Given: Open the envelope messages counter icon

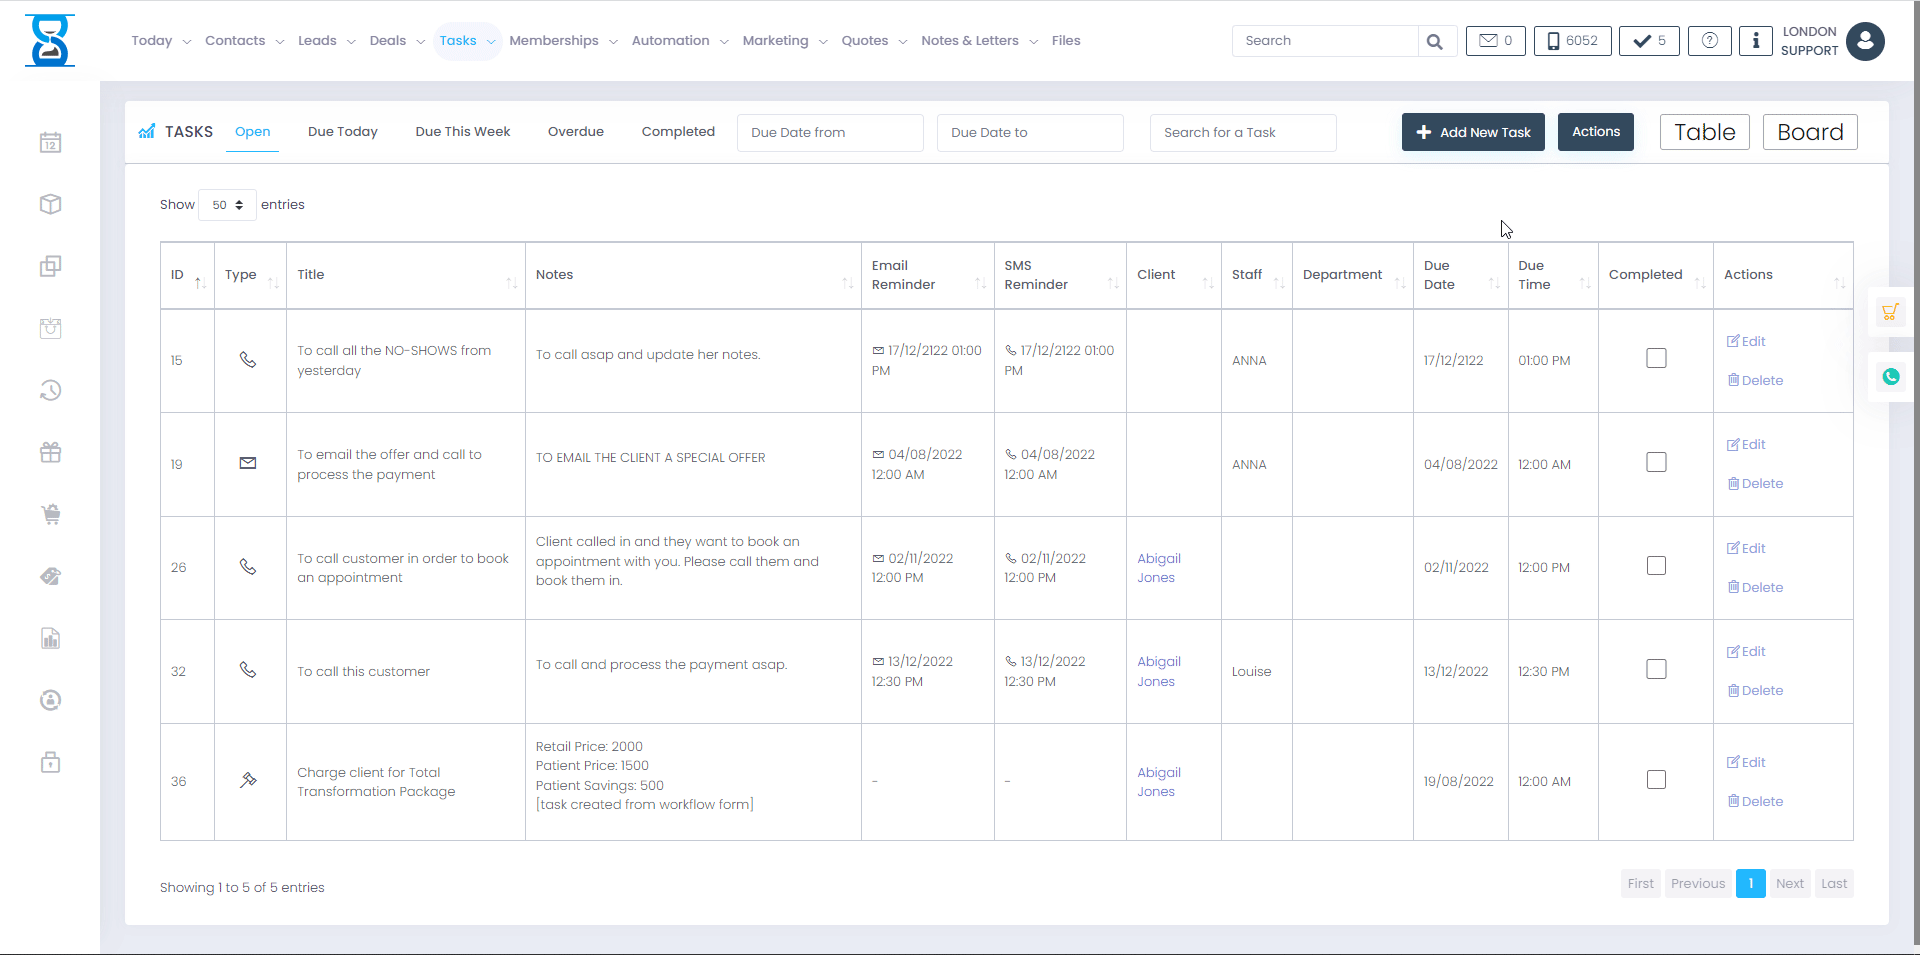Looking at the screenshot, I should tap(1495, 41).
